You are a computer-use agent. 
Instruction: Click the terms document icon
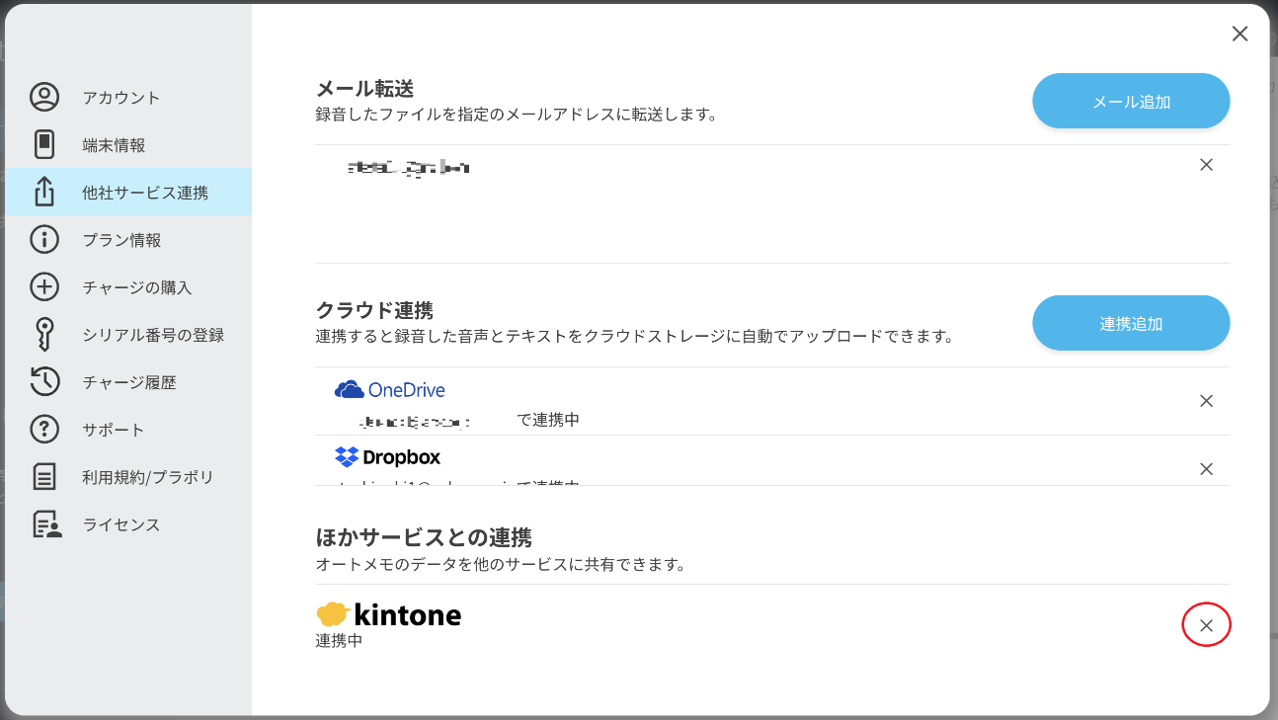[x=44, y=477]
